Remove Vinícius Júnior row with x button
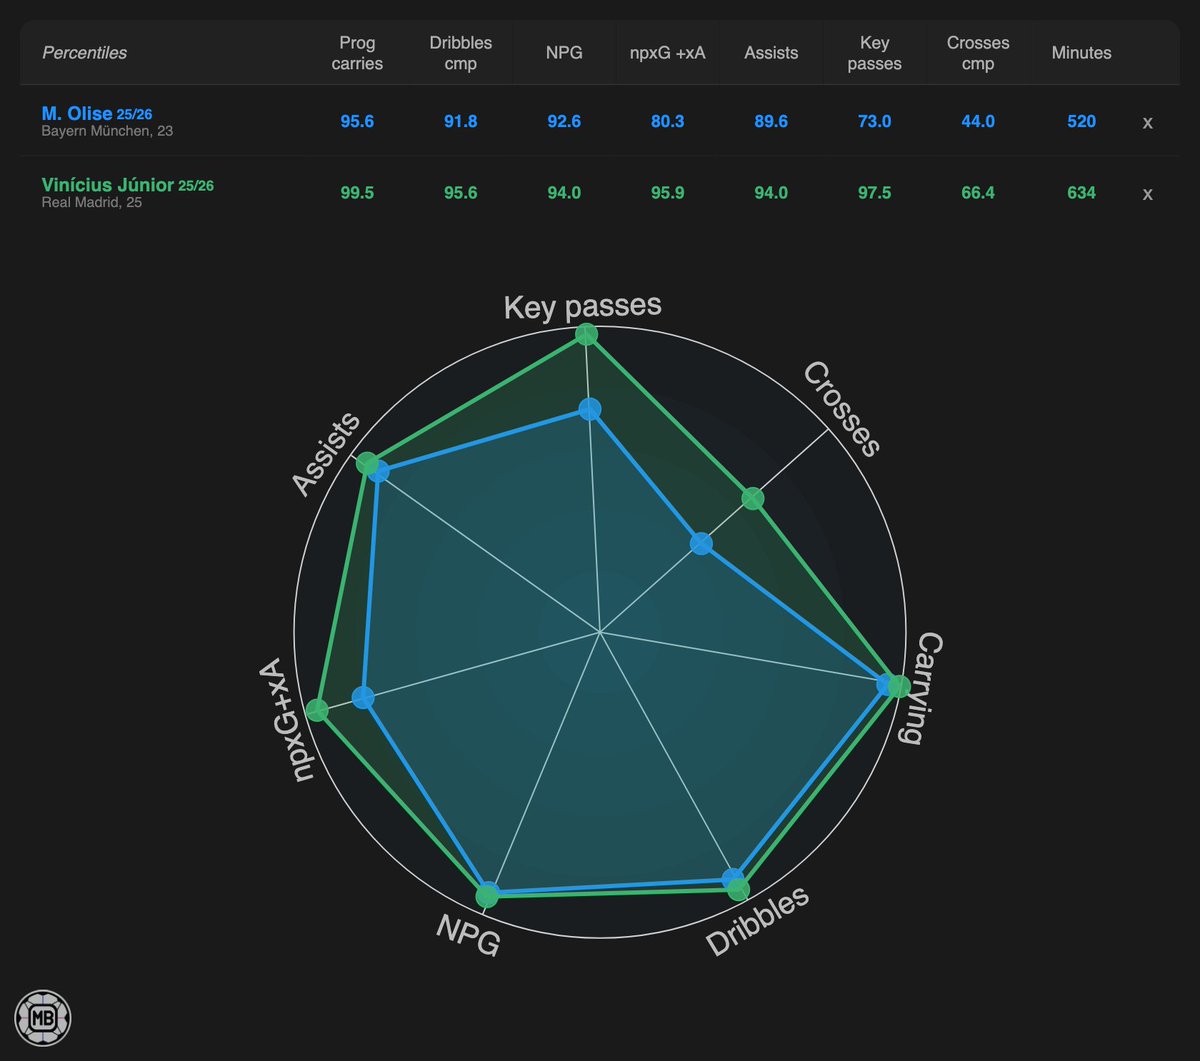The height and width of the screenshot is (1061, 1200). tap(1148, 193)
